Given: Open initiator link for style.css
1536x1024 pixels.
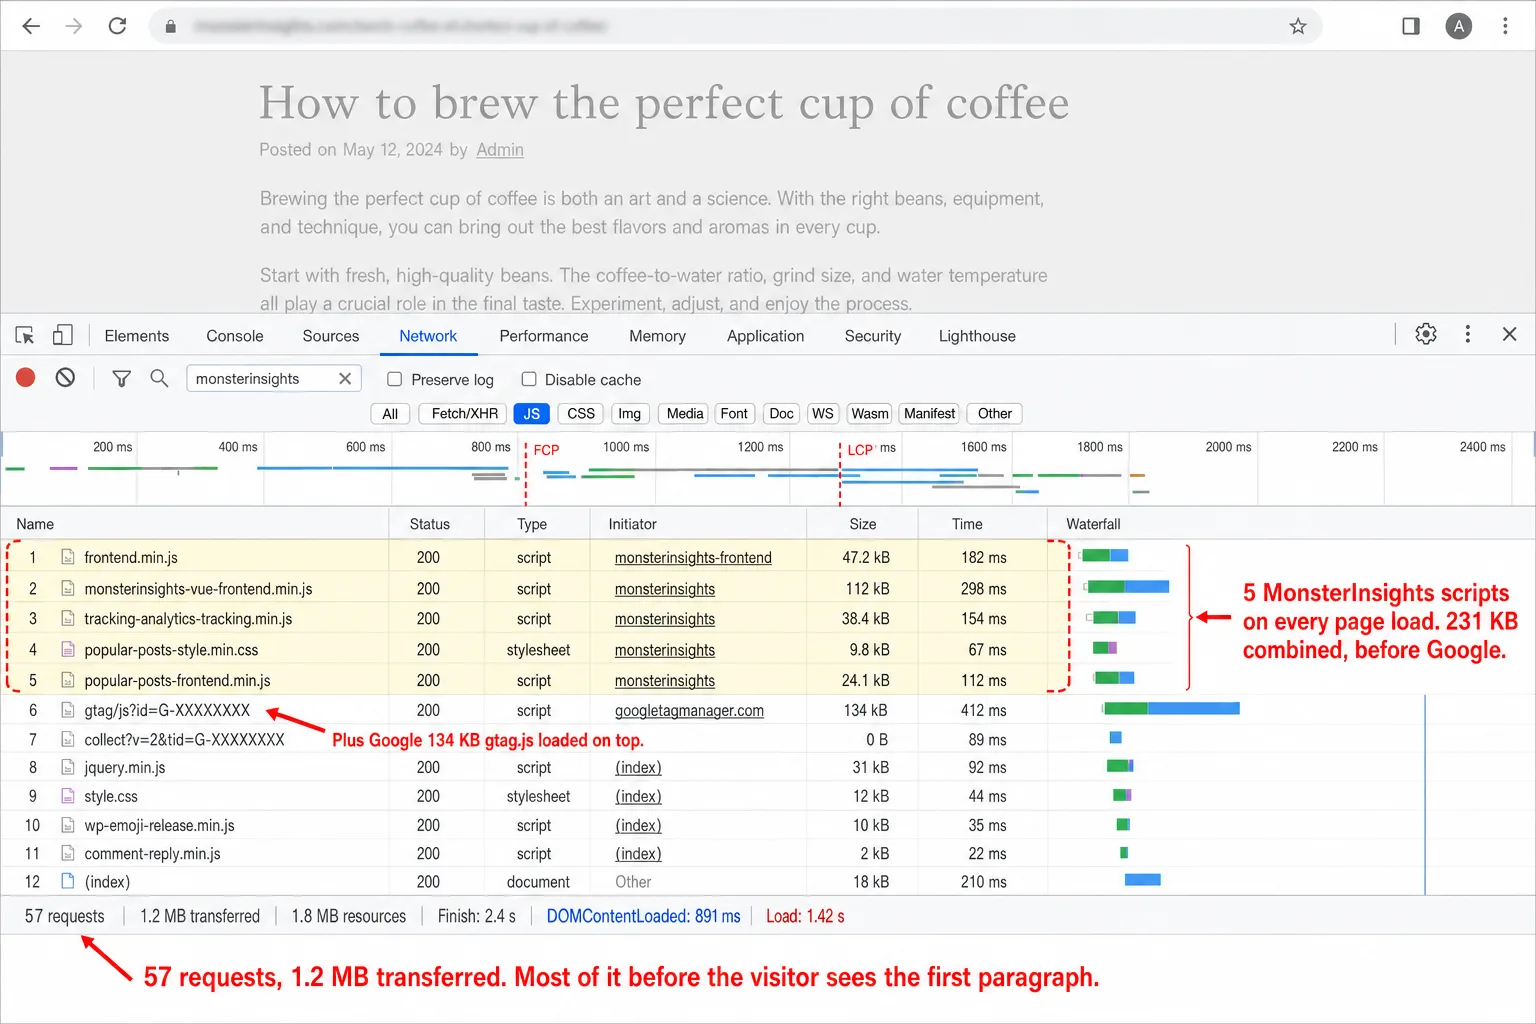Looking at the screenshot, I should 638,797.
